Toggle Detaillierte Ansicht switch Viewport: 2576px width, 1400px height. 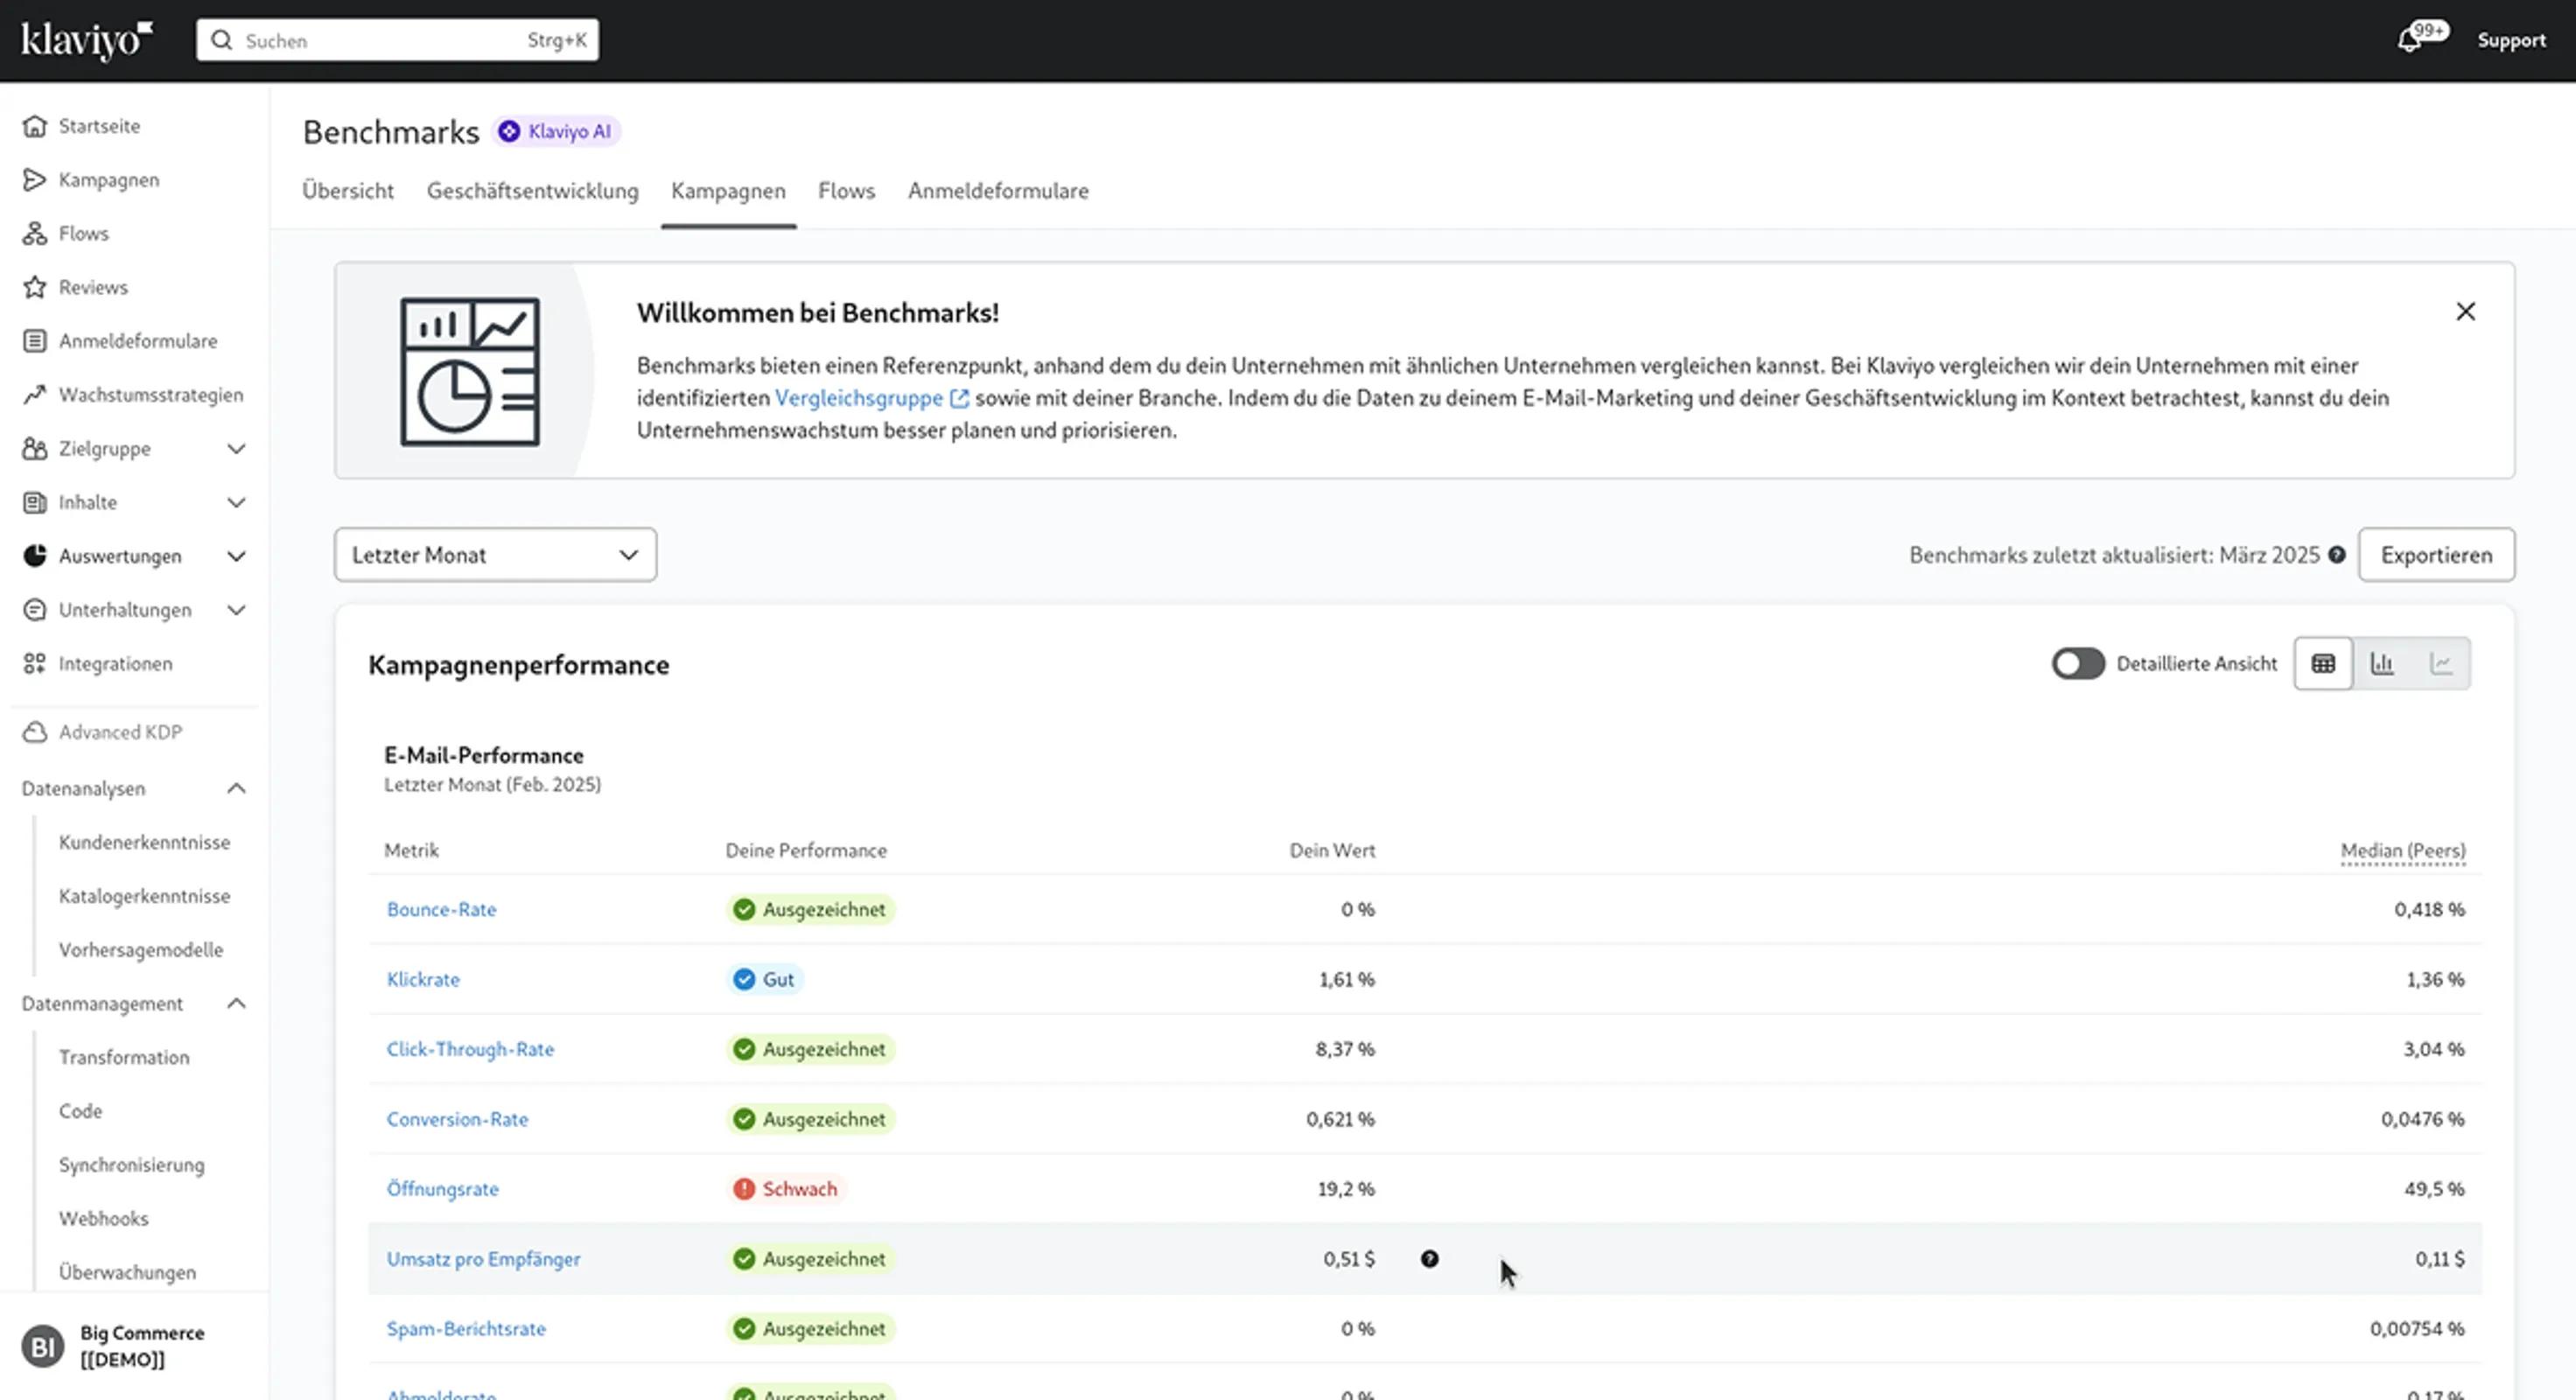(2078, 664)
